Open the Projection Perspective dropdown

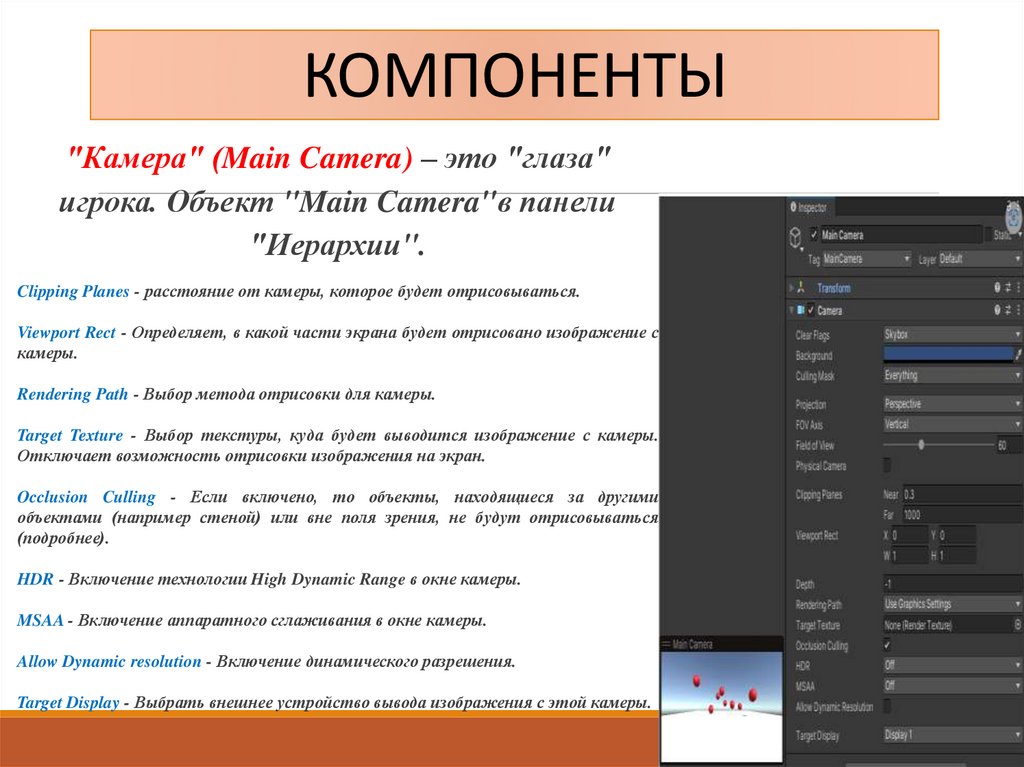click(952, 404)
